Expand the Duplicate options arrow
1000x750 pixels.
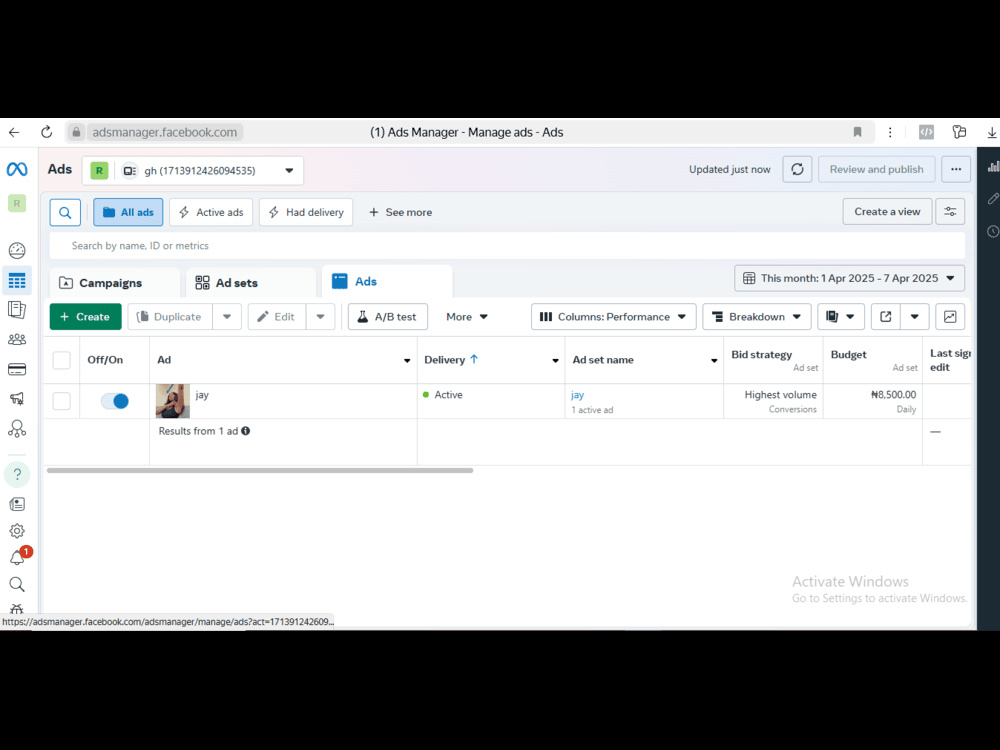pyautogui.click(x=227, y=316)
